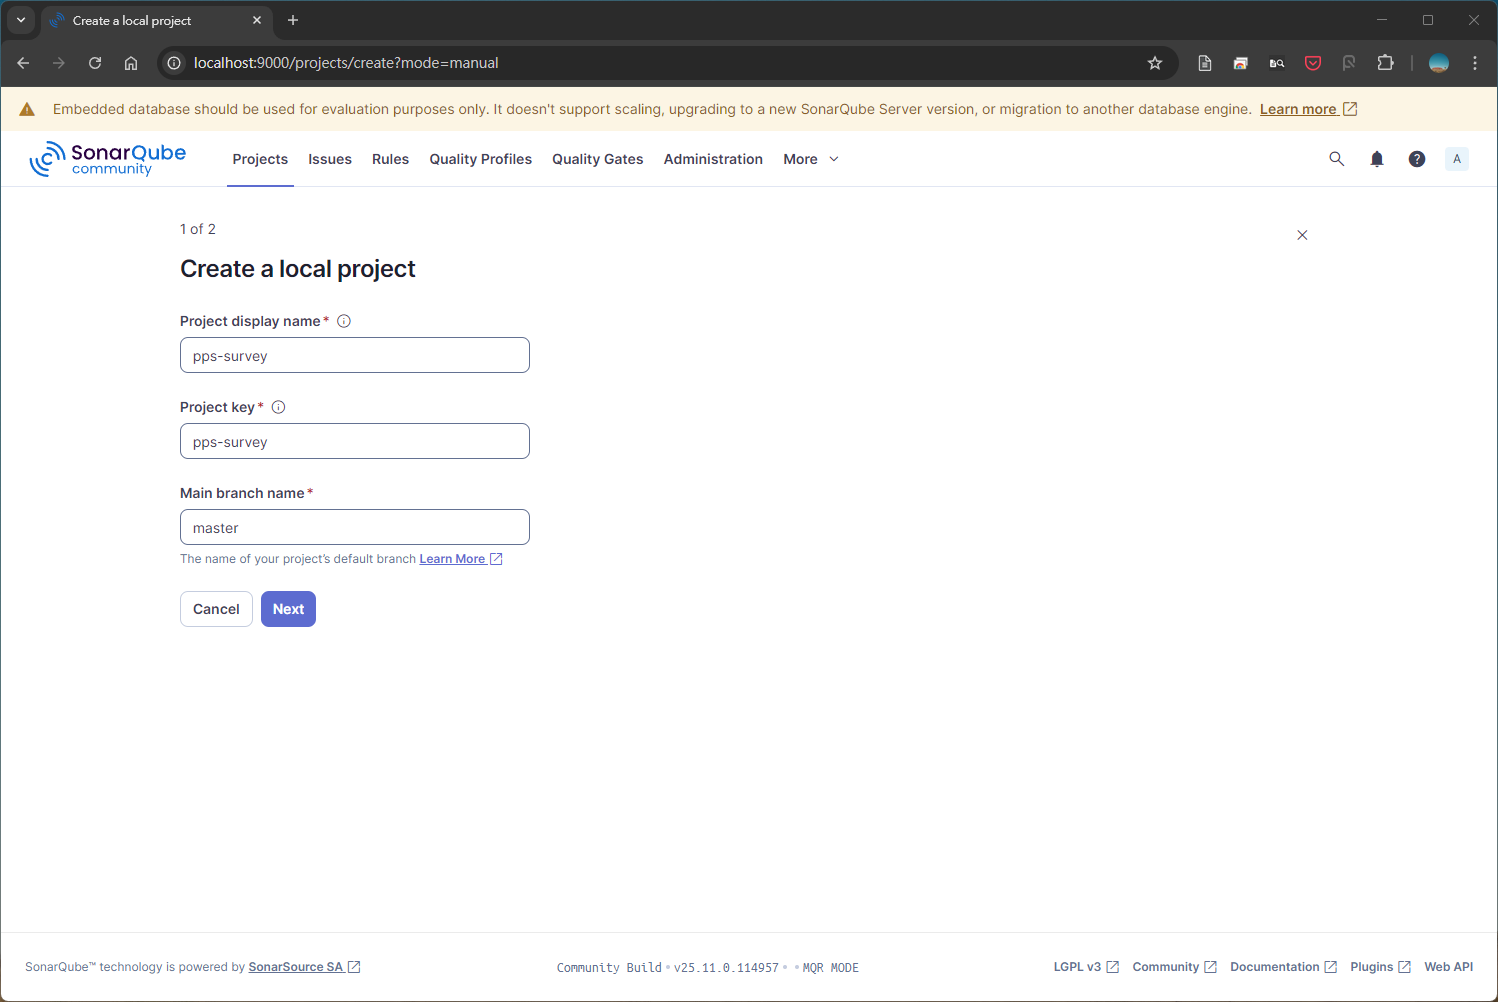
Task: Expand the More navigation dropdown
Action: point(811,159)
